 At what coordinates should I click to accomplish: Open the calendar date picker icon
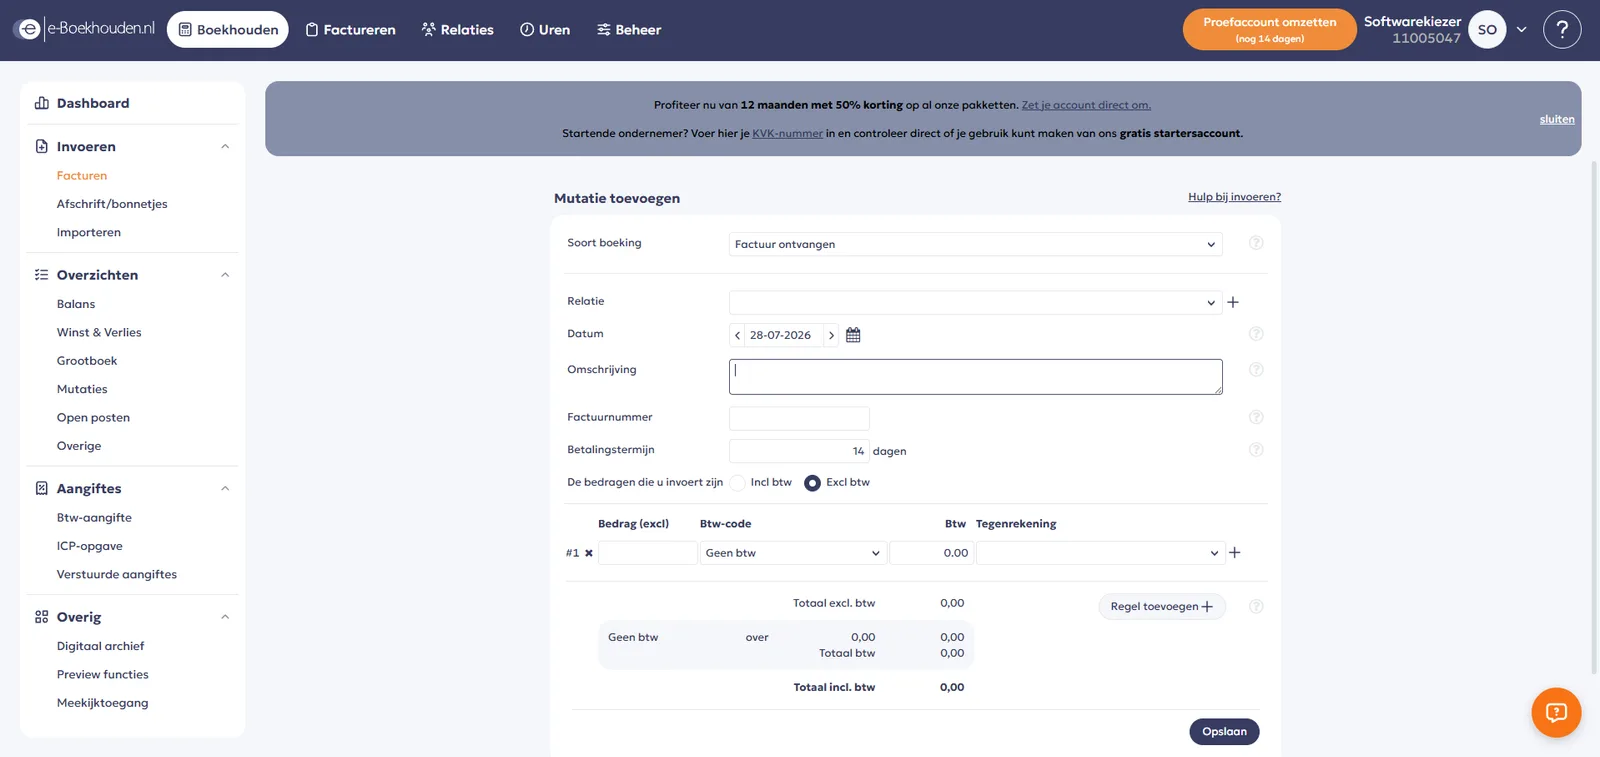coord(853,335)
